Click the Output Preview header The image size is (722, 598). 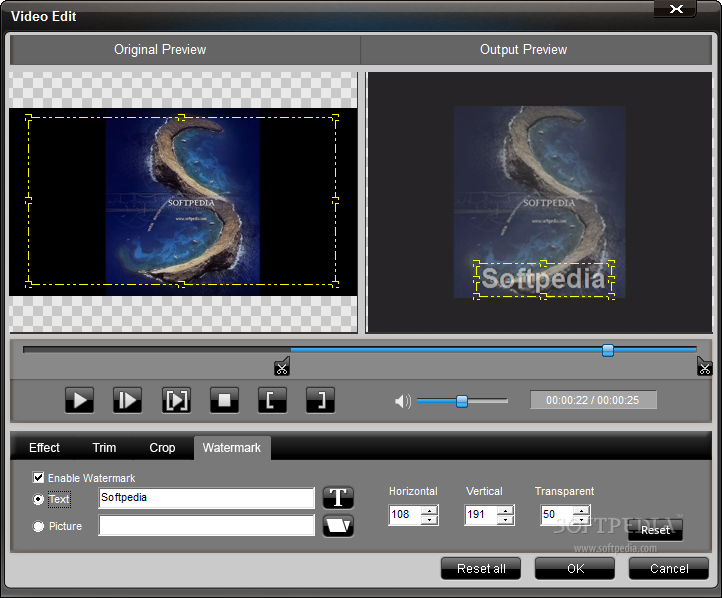click(x=523, y=49)
